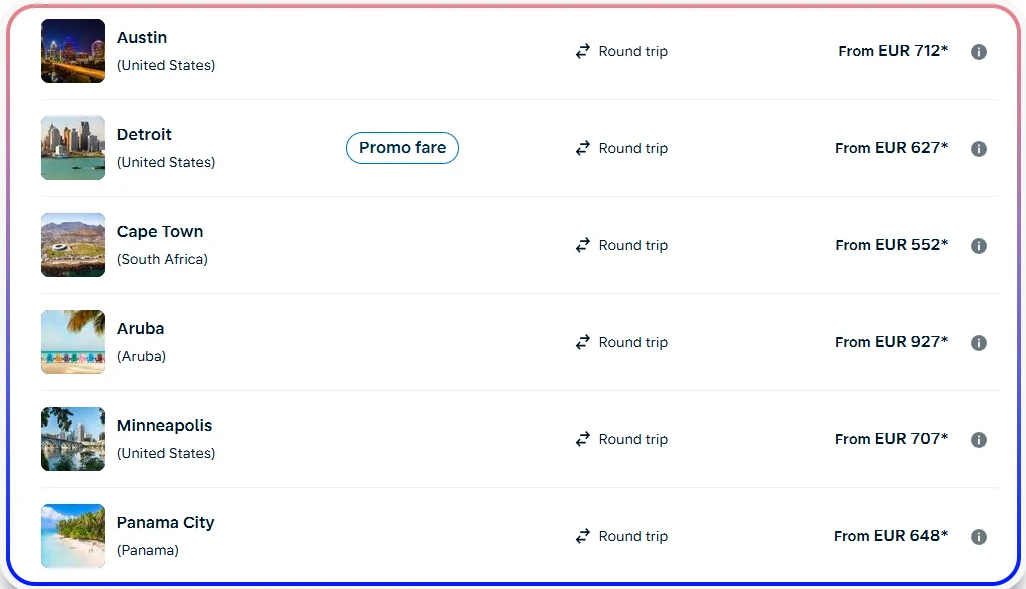This screenshot has width=1026, height=589.
Task: Click the round trip icon for Cape Town
Action: (x=583, y=245)
